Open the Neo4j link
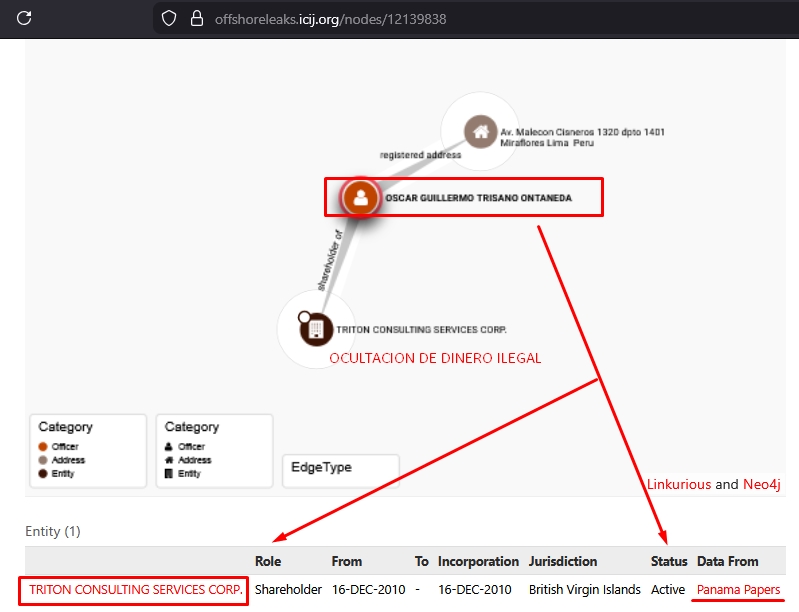This screenshot has height=612, width=799. tap(761, 484)
